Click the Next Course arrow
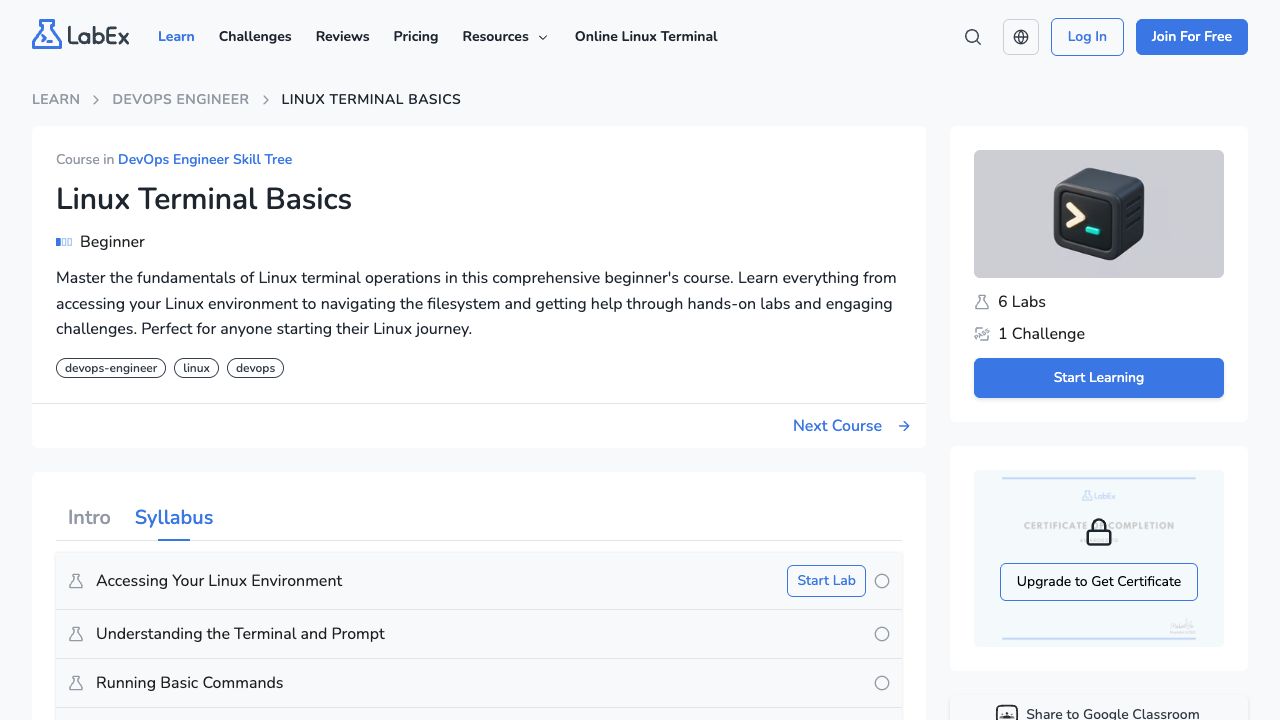Screen dimensions: 1280x720 [904, 426]
